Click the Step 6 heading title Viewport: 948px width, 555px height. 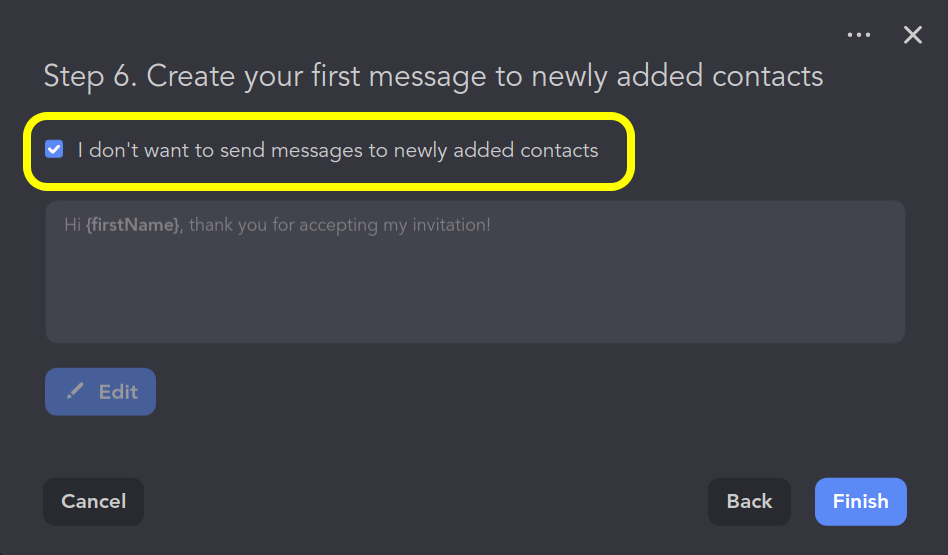(433, 76)
